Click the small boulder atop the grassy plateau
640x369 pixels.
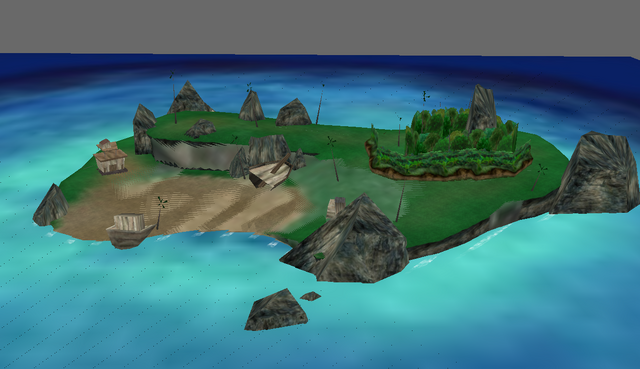pyautogui.click(x=200, y=128)
